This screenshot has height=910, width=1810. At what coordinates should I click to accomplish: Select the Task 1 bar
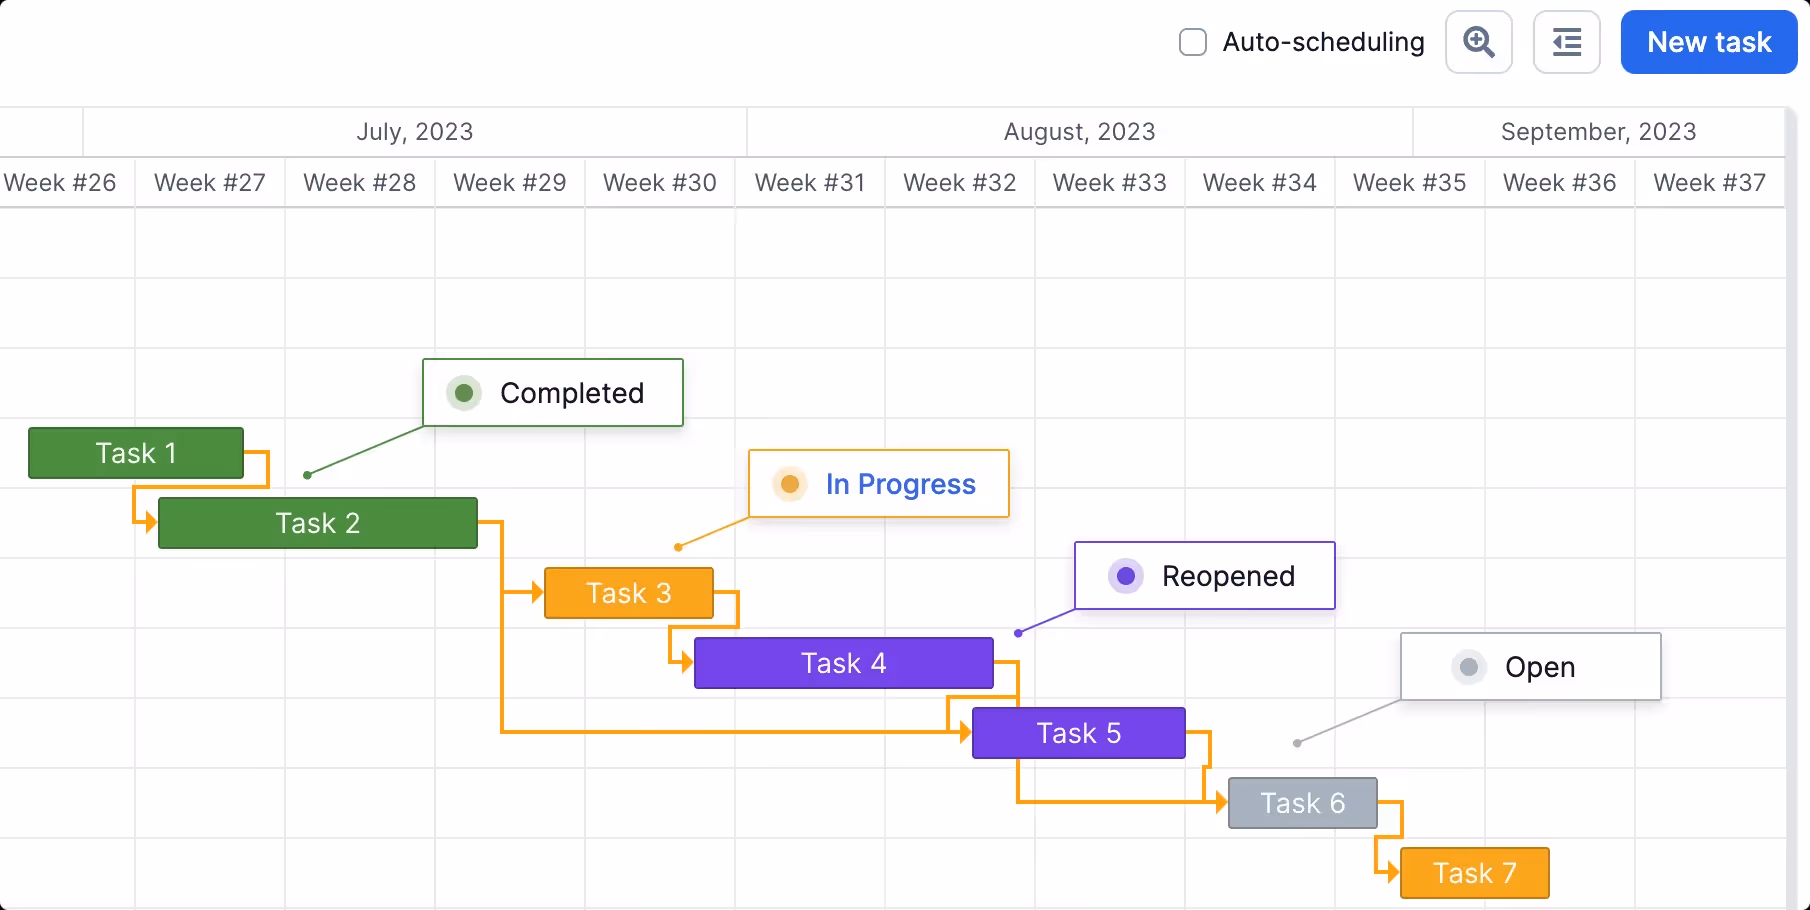(x=135, y=453)
